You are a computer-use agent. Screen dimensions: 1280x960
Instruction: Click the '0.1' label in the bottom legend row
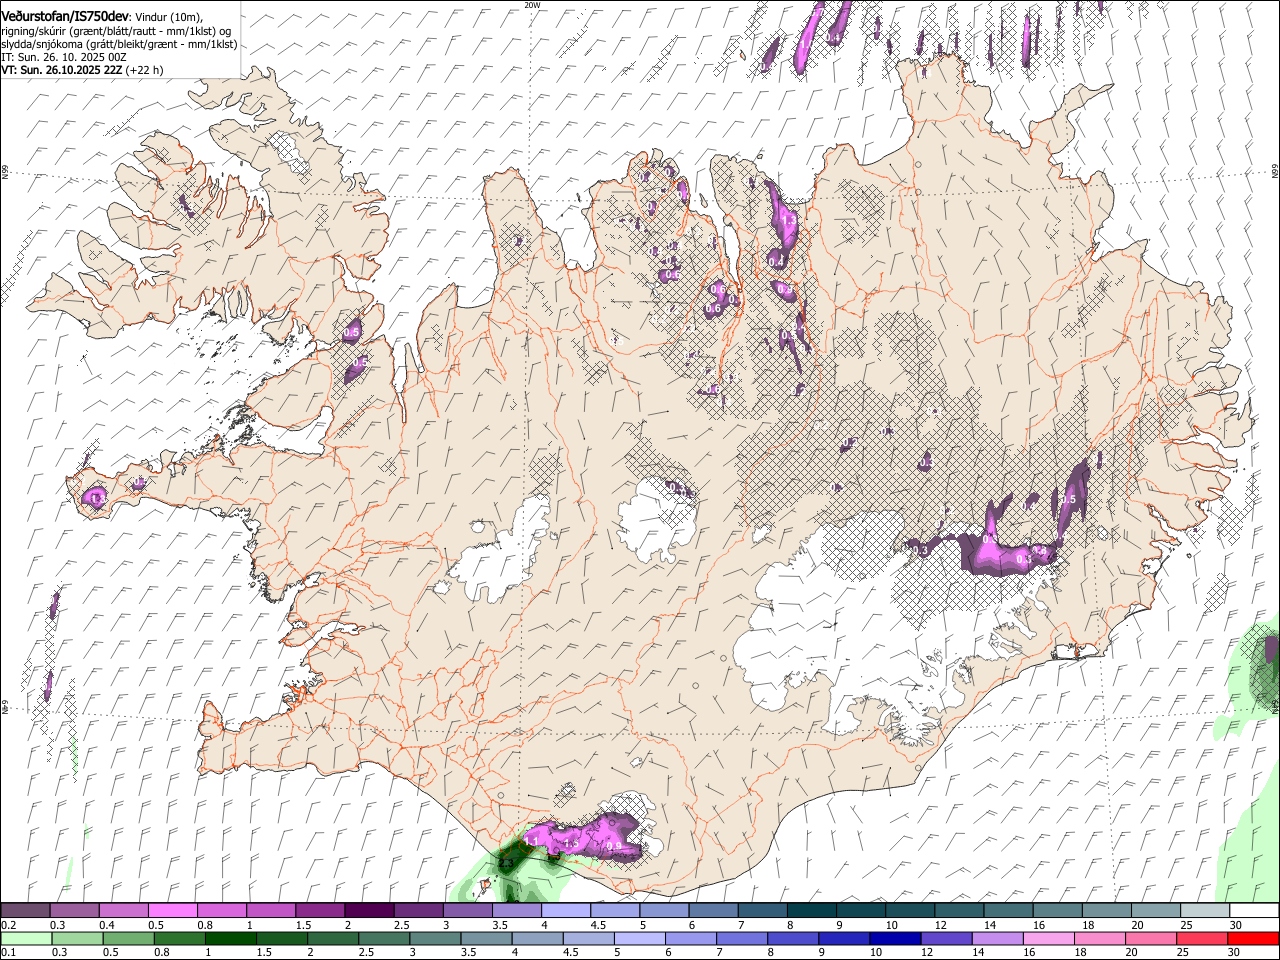tap(8, 952)
